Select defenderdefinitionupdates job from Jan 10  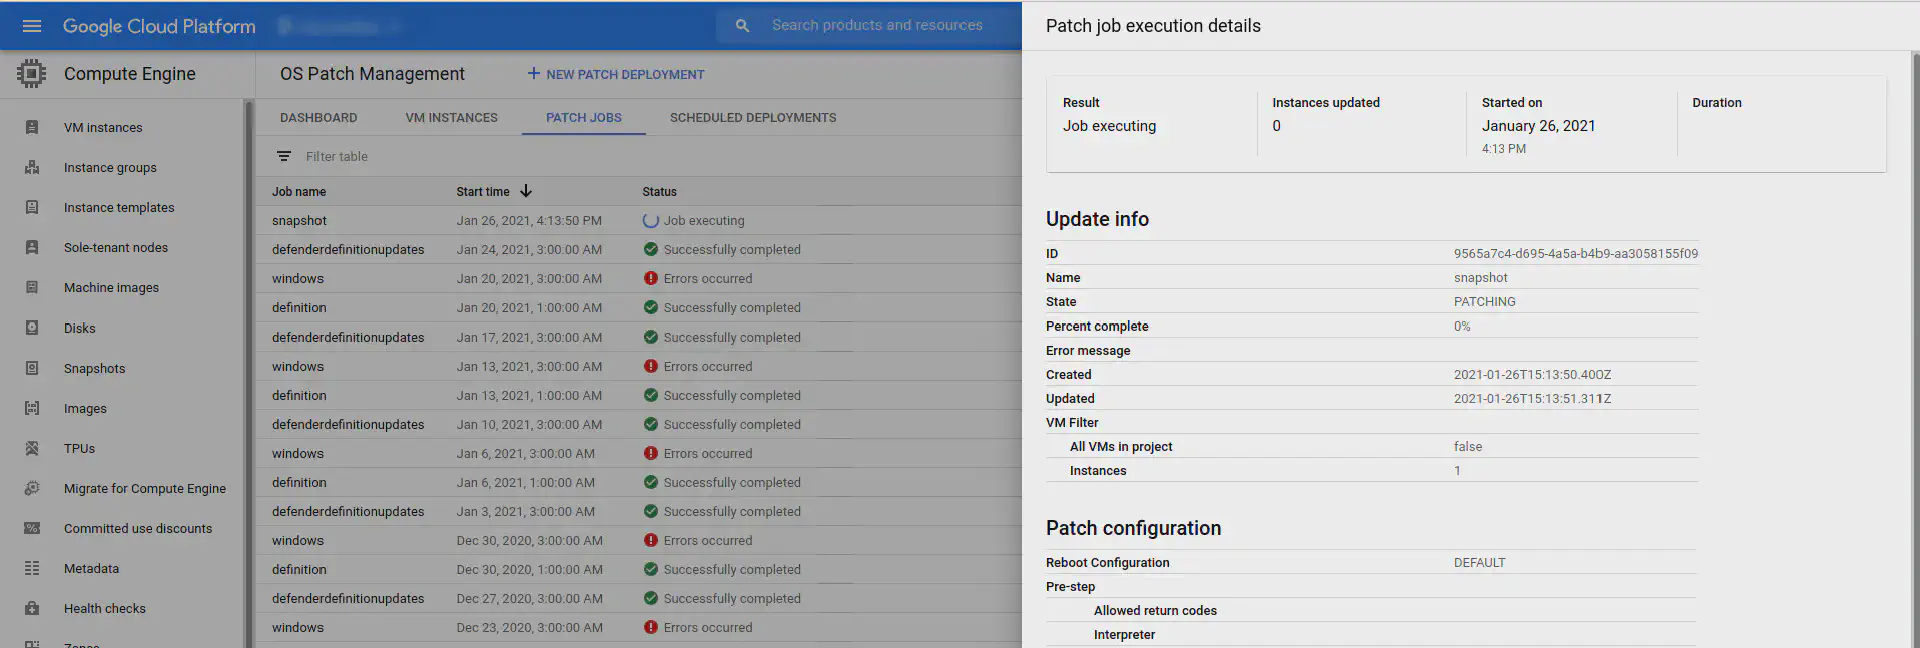pyautogui.click(x=348, y=424)
